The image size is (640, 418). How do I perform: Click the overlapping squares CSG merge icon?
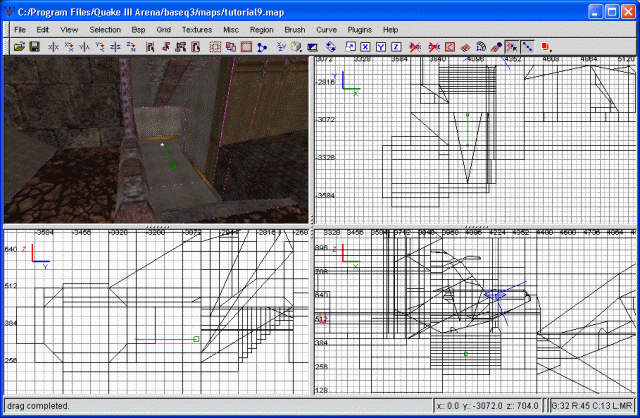231,47
